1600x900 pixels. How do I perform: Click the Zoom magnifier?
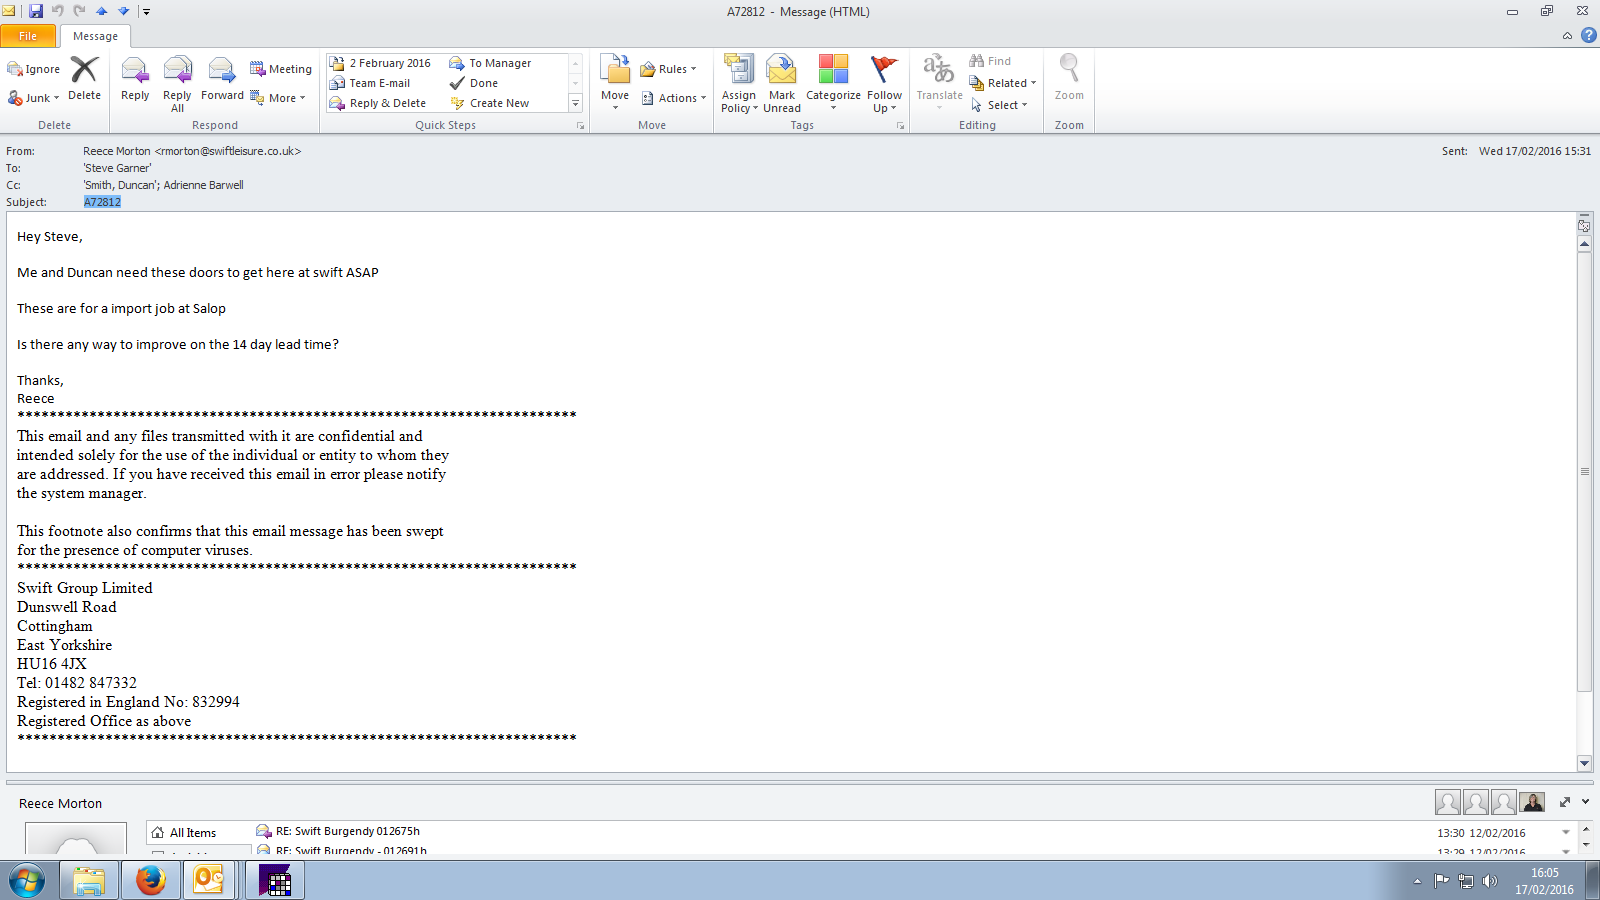point(1069,78)
